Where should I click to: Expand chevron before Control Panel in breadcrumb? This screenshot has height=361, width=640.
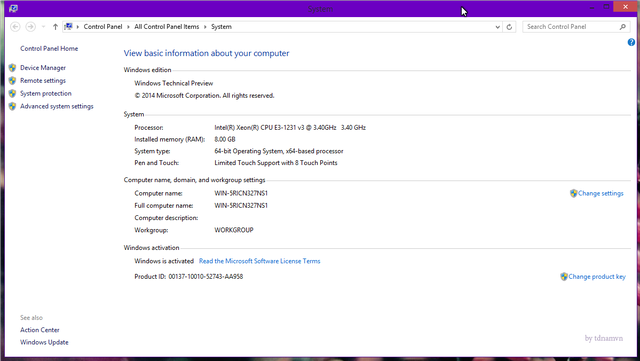click(78, 27)
